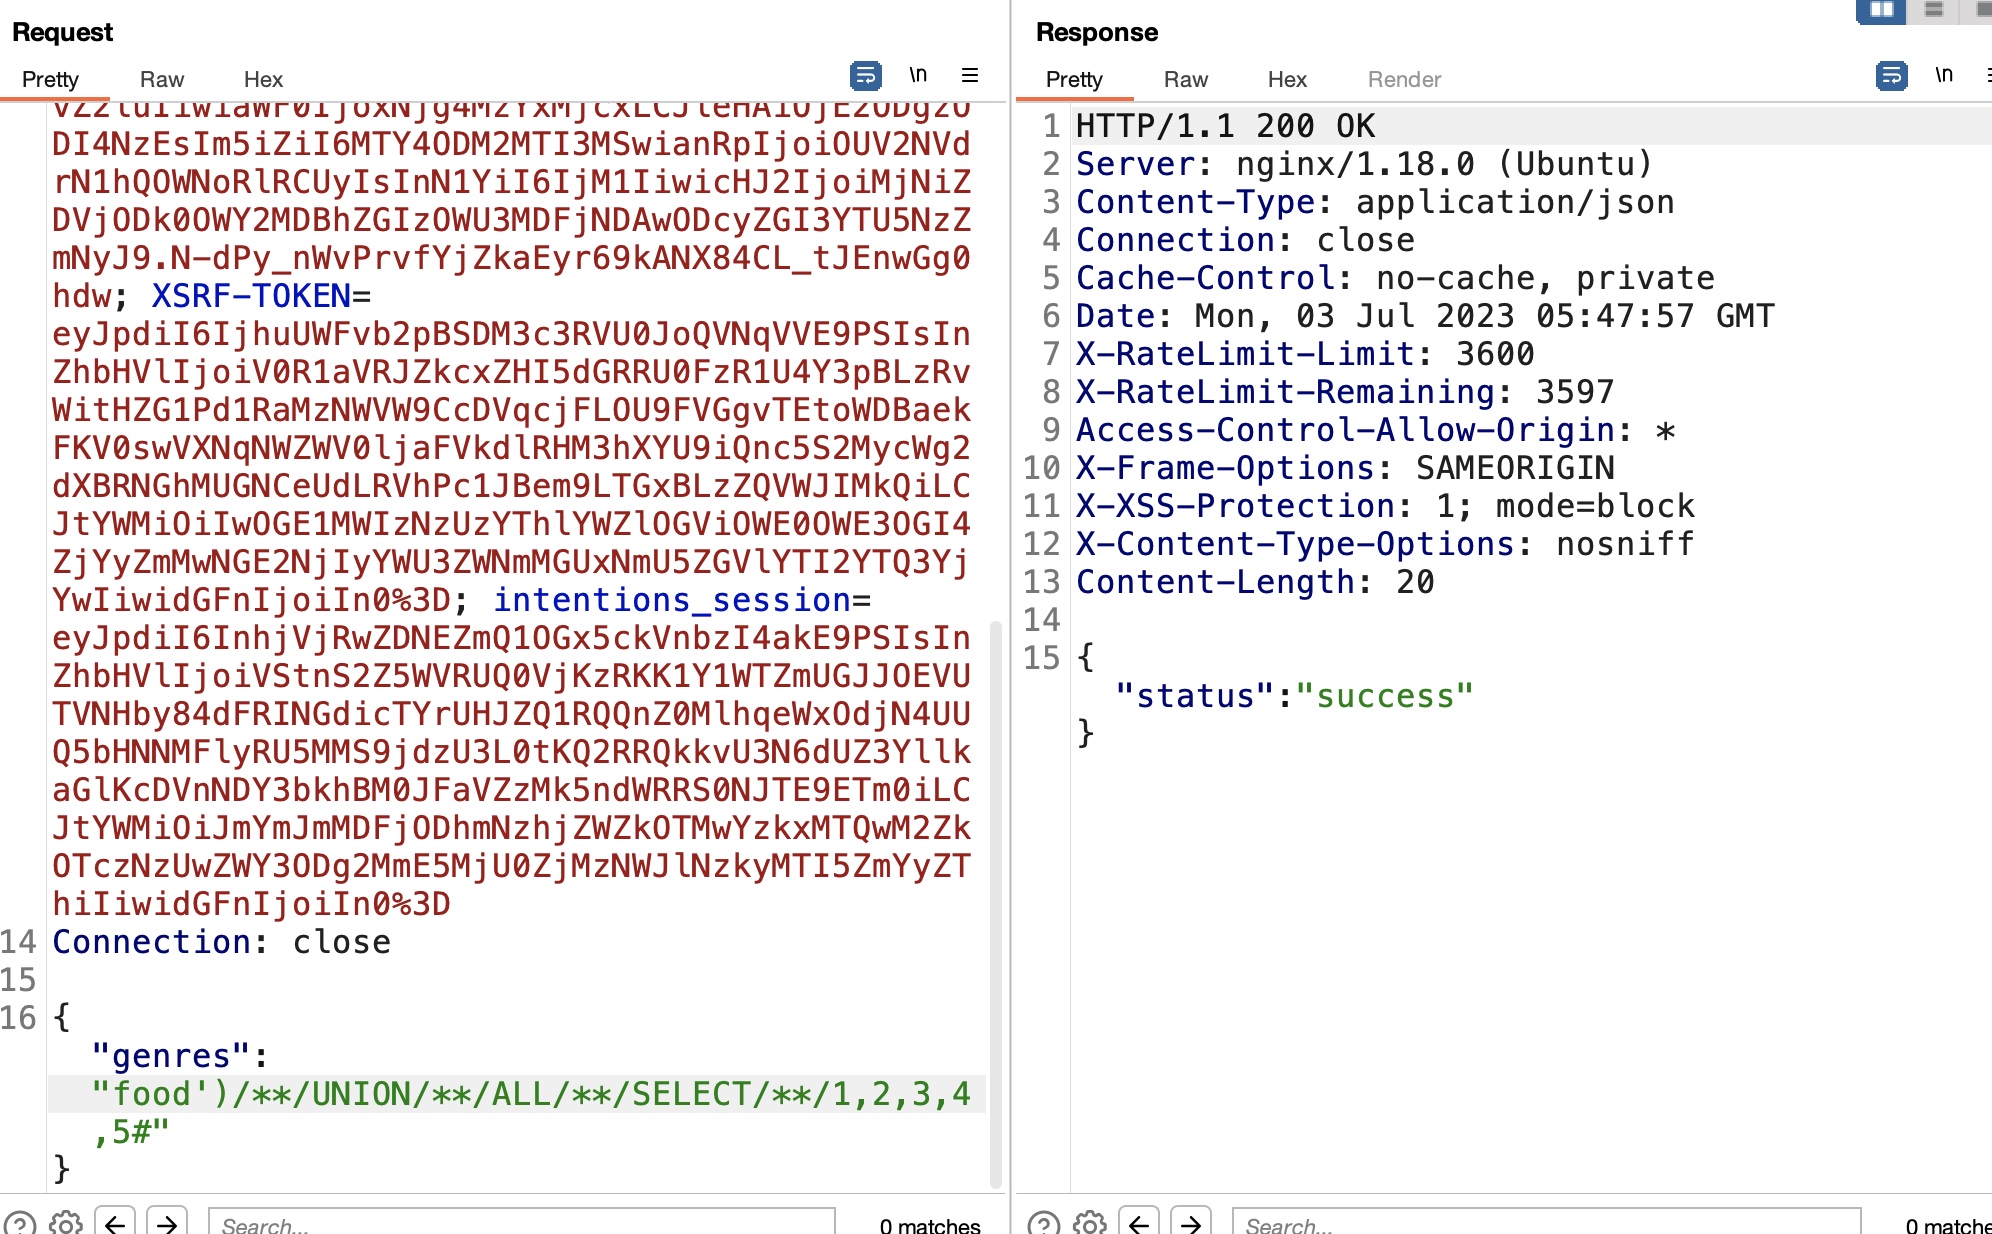Go to previous match in Request search
Screen dimensions: 1992x1234
point(115,1223)
